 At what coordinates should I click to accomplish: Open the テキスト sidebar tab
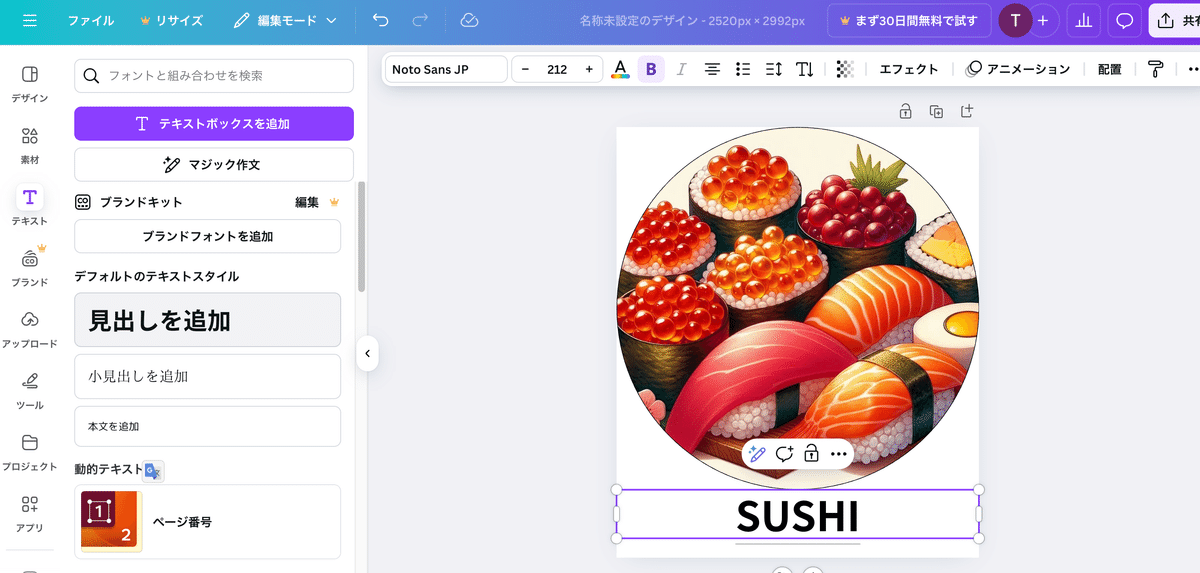[30, 207]
